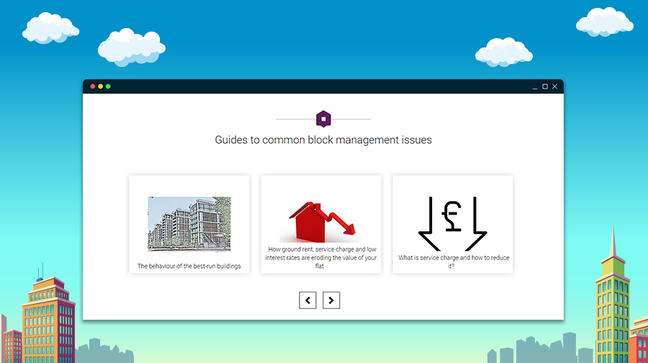Screen dimensions: 648x363
Task: Open 'The behaviour of the best-run buildings' guide
Action: point(189,266)
